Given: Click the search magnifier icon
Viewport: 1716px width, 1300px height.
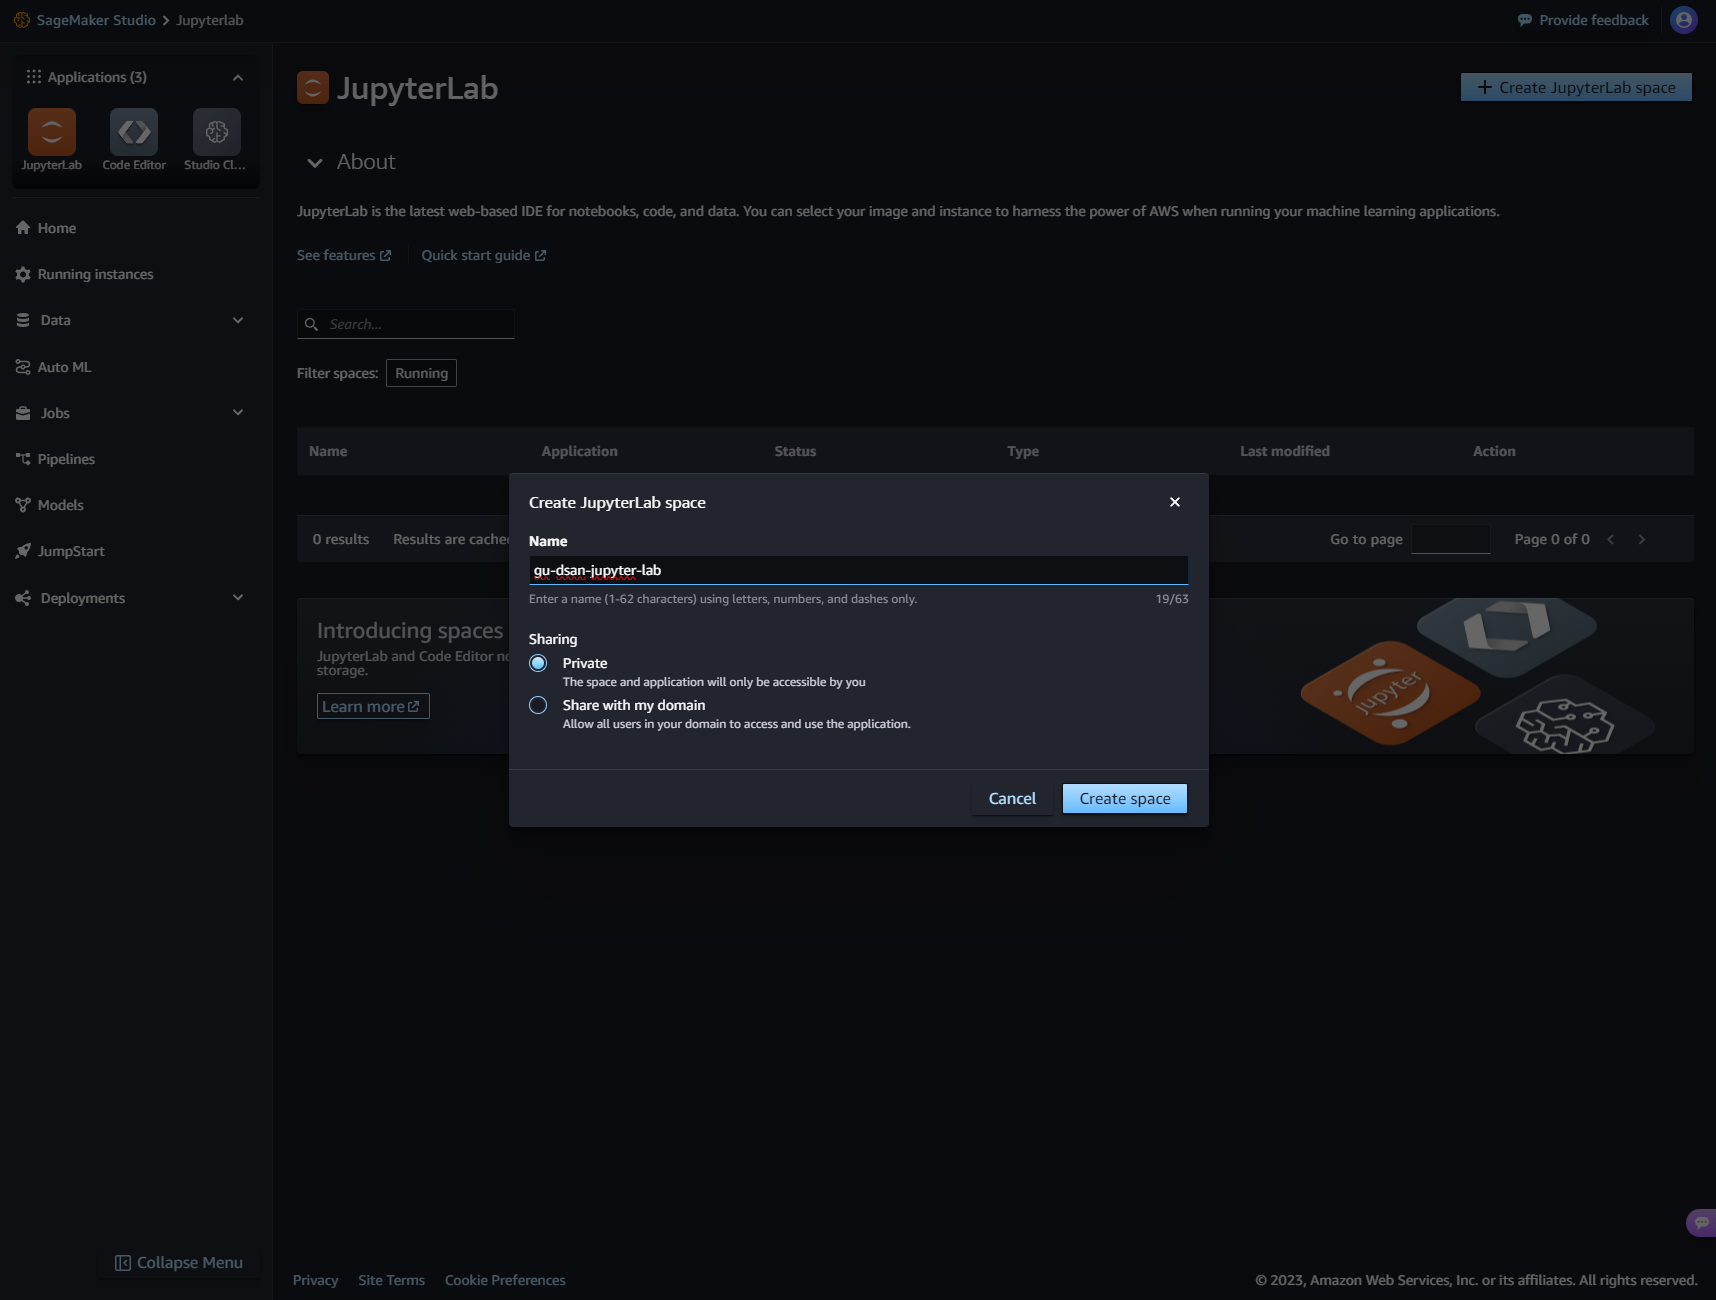Looking at the screenshot, I should point(311,324).
